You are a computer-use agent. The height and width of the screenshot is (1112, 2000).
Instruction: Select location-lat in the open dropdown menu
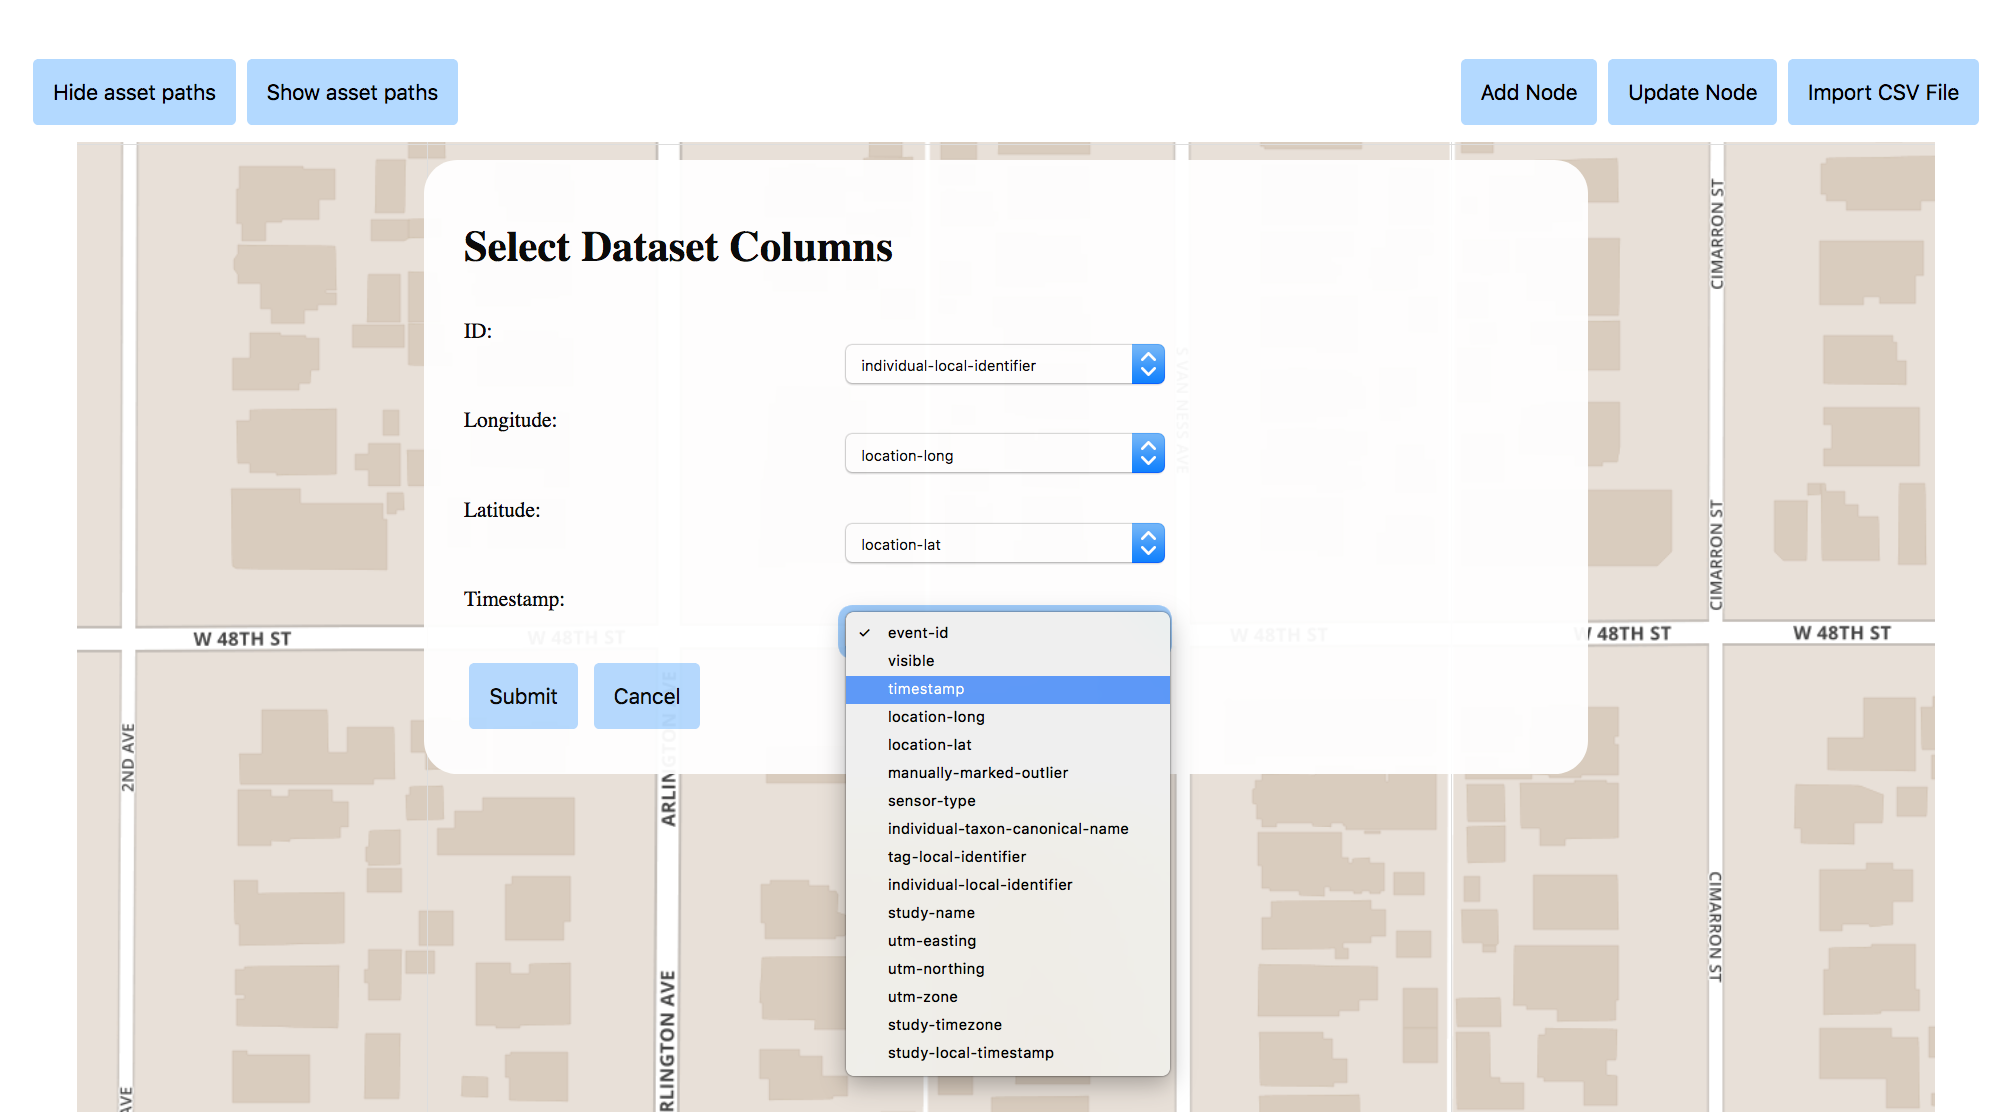[x=930, y=745]
